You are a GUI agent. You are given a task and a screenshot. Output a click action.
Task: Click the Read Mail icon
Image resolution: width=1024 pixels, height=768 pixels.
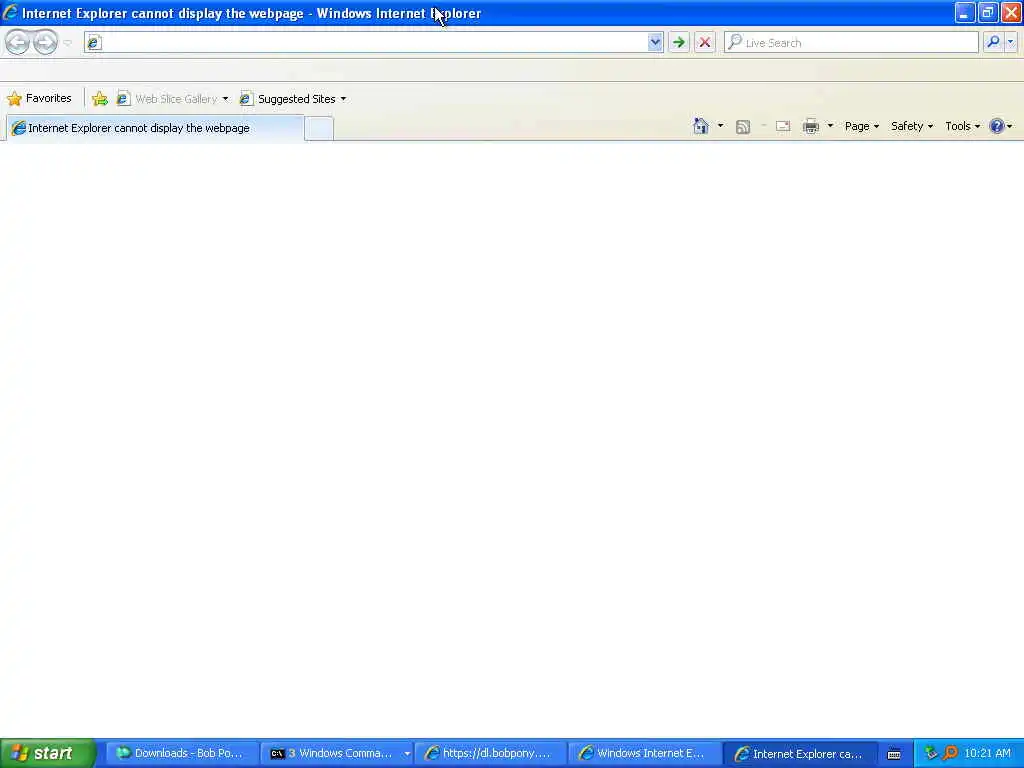pos(783,126)
